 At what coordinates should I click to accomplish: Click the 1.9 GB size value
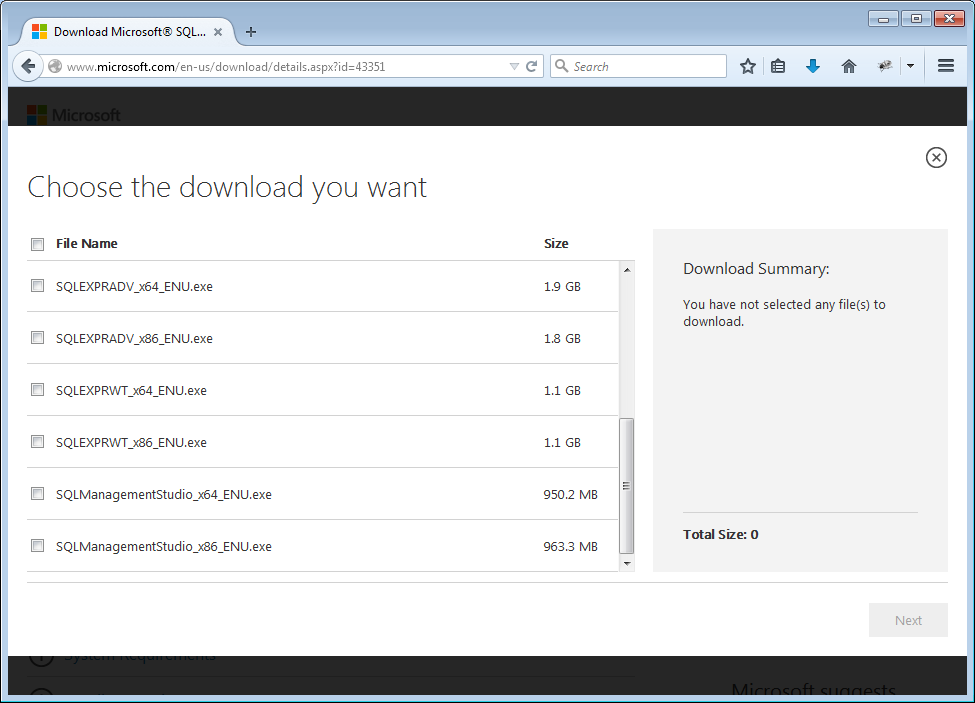(x=562, y=287)
